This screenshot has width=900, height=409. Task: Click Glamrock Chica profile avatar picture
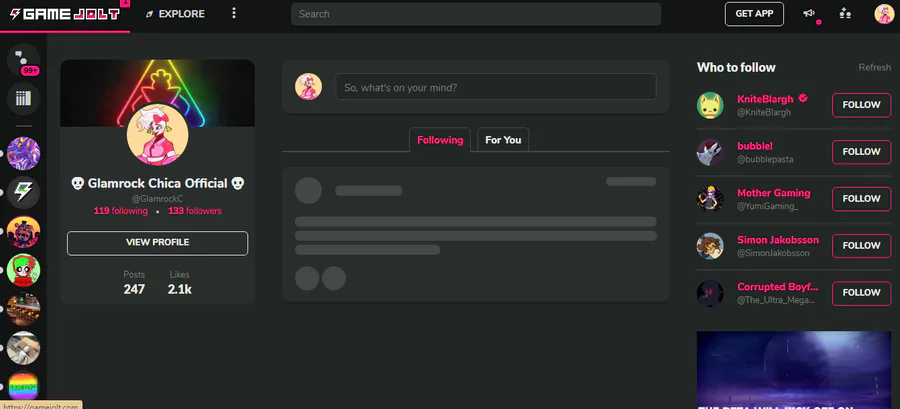pyautogui.click(x=158, y=135)
